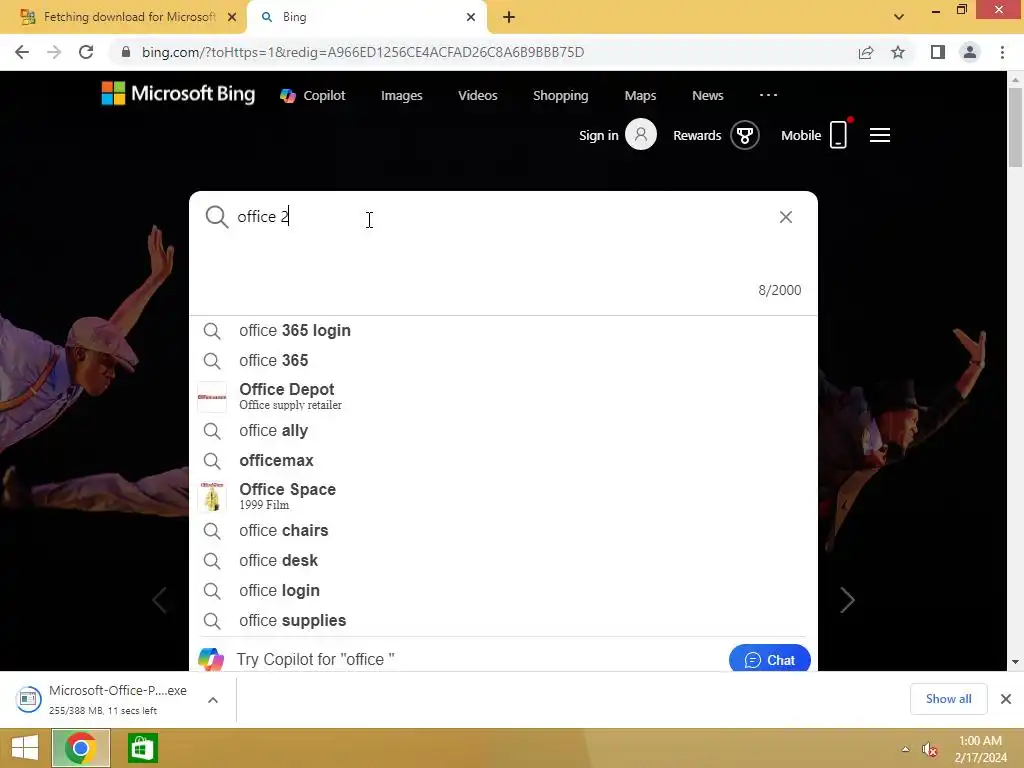
Task: Select the office chairs suggestion
Action: 503,530
